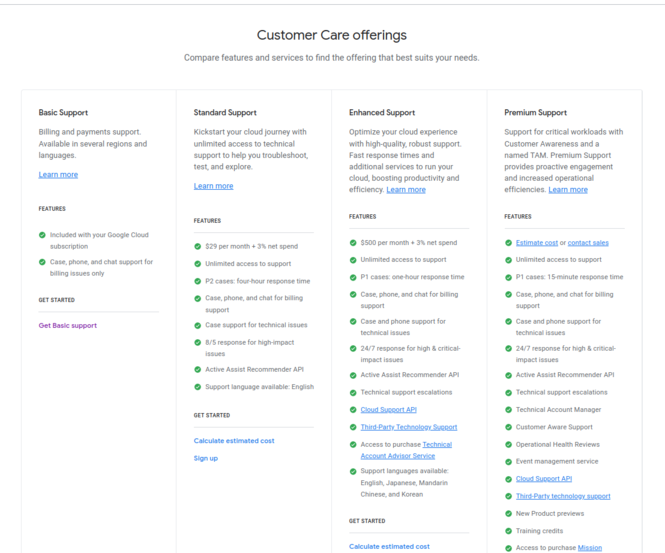Click green check icon beside Unlimited access under Standard
The image size is (665, 553).
tap(198, 264)
